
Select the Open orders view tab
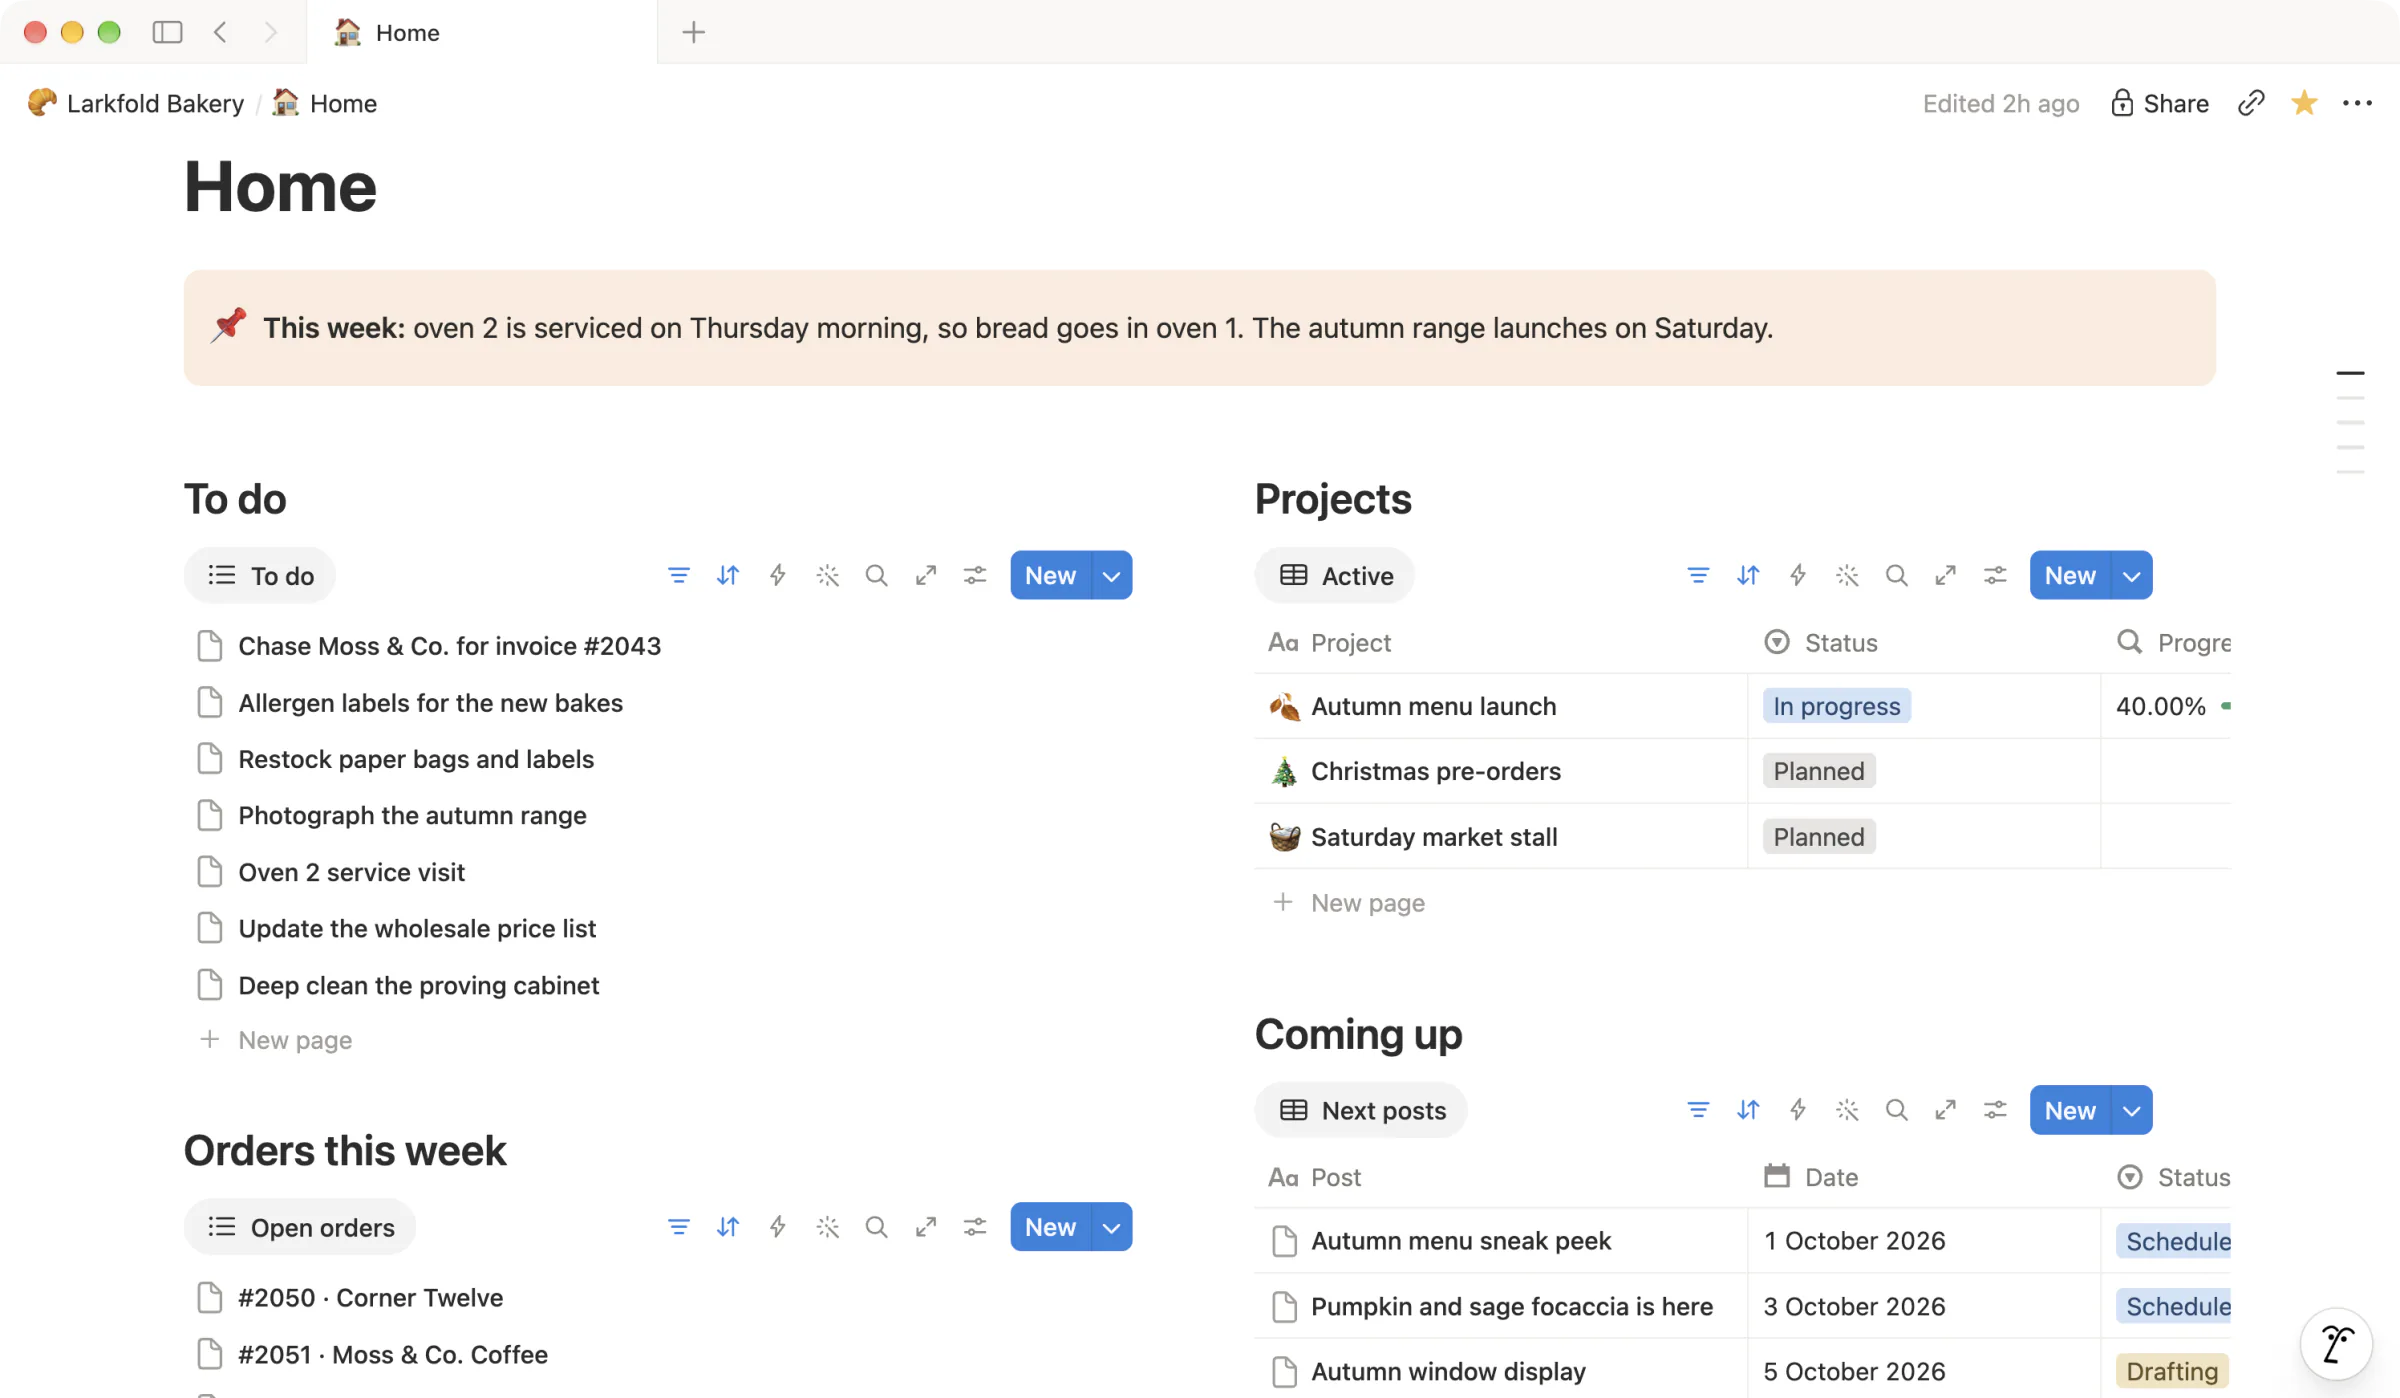click(300, 1227)
